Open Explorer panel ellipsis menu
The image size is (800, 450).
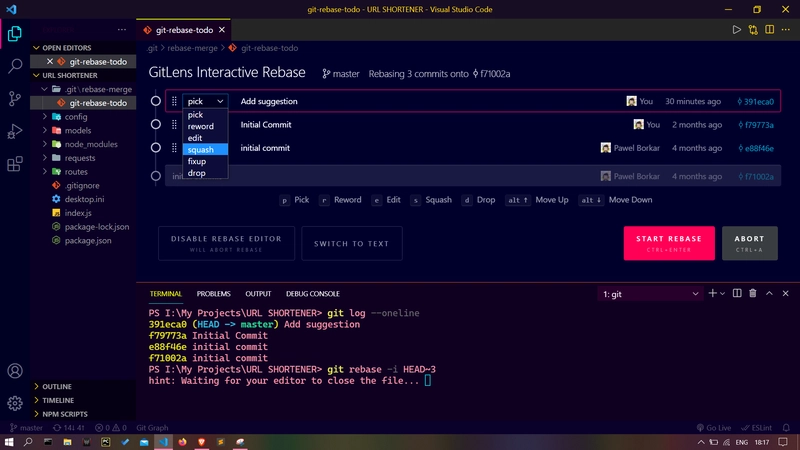pos(121,30)
